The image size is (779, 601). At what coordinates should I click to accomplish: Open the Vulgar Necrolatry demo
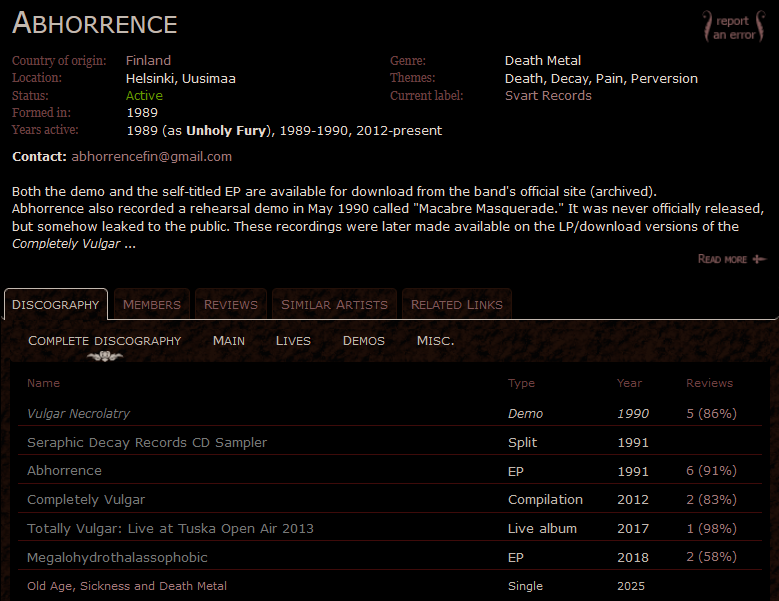tap(78, 413)
